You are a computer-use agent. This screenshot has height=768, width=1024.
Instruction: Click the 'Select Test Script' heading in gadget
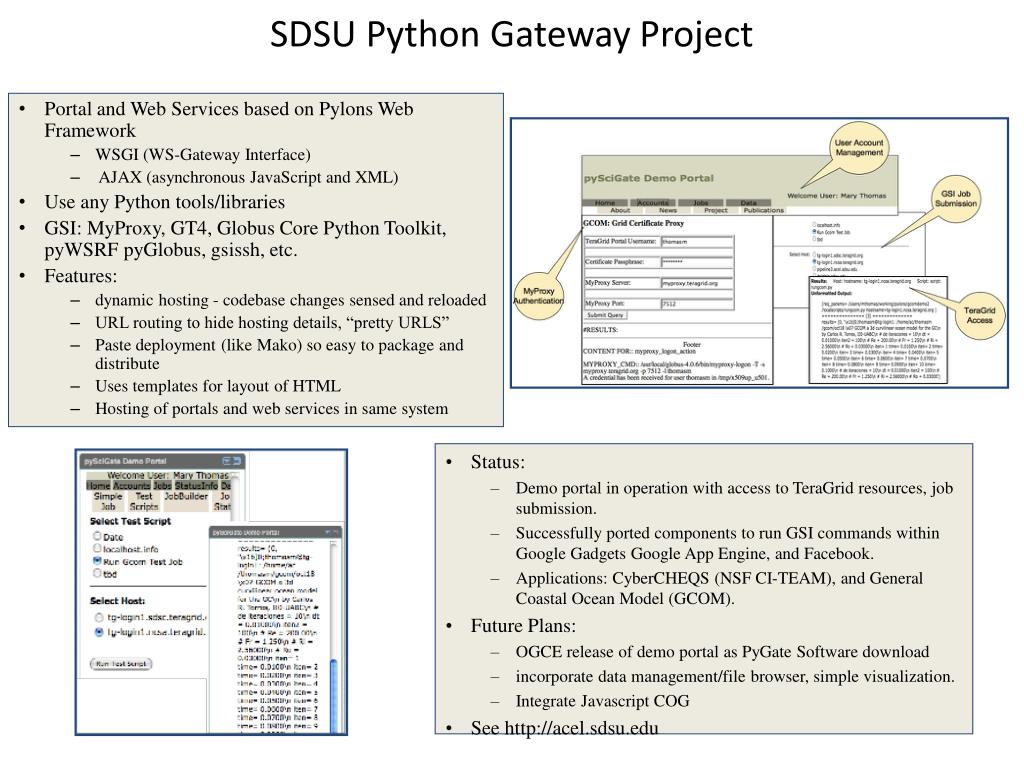click(x=130, y=521)
